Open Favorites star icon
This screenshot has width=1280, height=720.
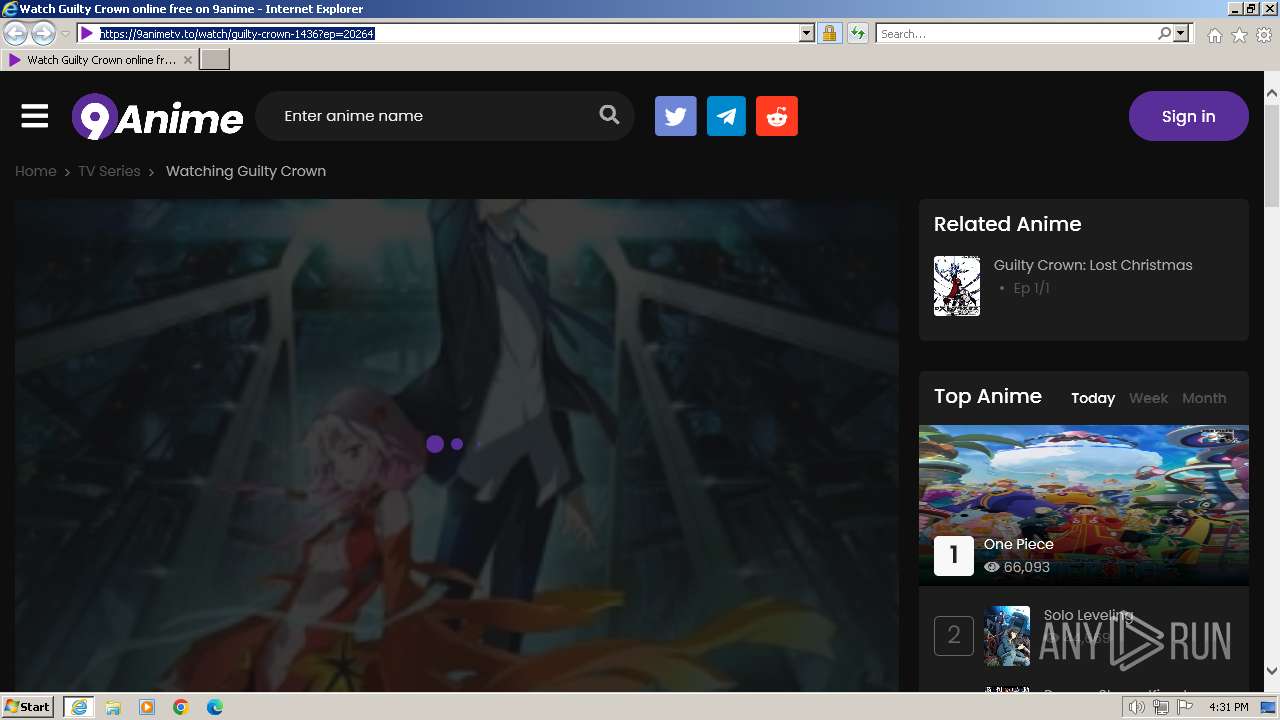(1239, 35)
